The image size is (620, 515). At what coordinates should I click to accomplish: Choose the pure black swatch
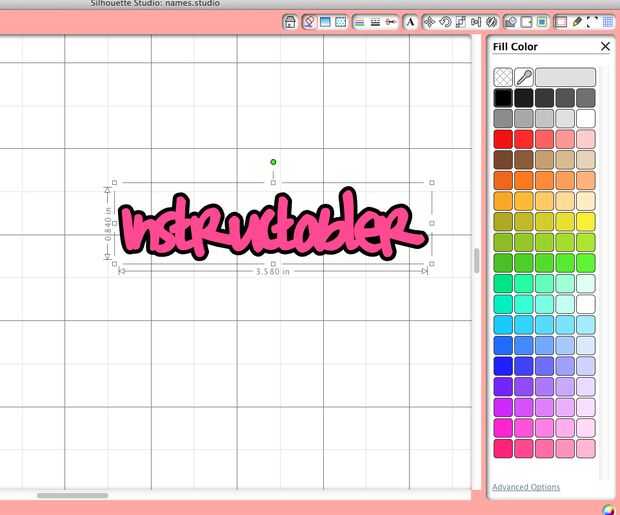click(503, 98)
